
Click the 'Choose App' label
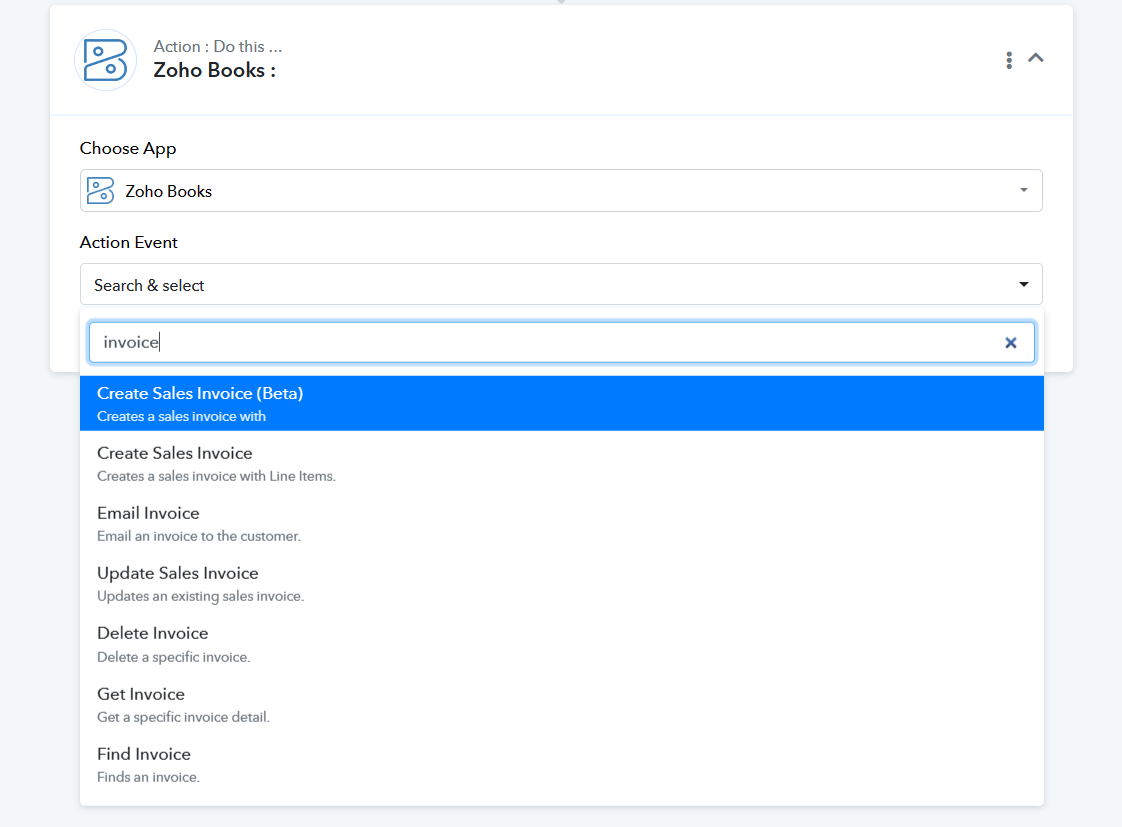tap(128, 148)
